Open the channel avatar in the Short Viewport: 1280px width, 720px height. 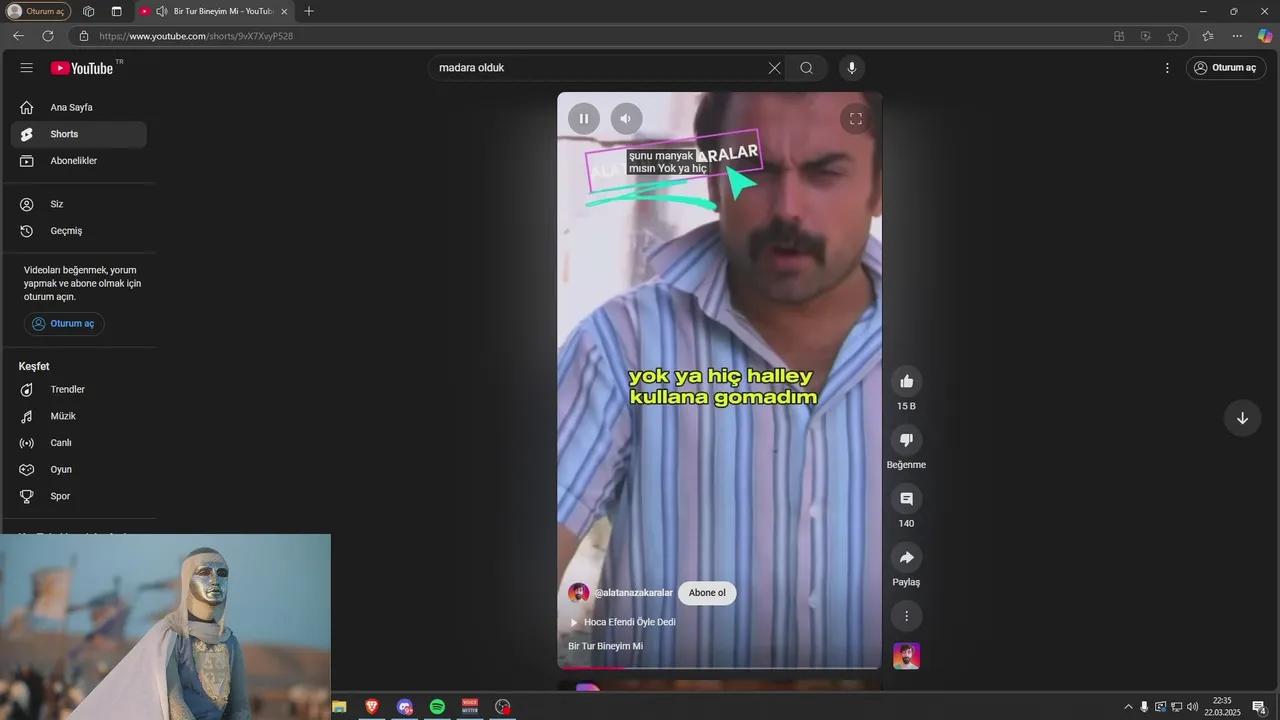click(x=578, y=593)
